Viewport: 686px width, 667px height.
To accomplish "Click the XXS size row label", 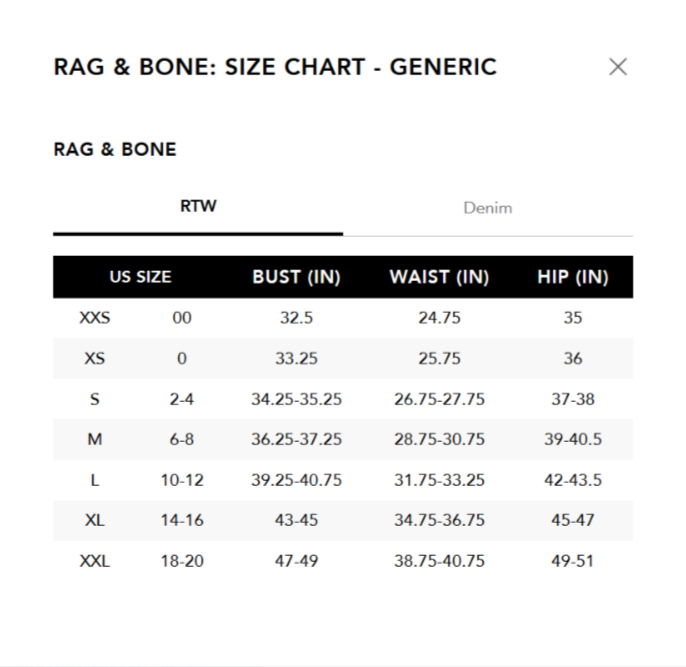I will tap(95, 318).
